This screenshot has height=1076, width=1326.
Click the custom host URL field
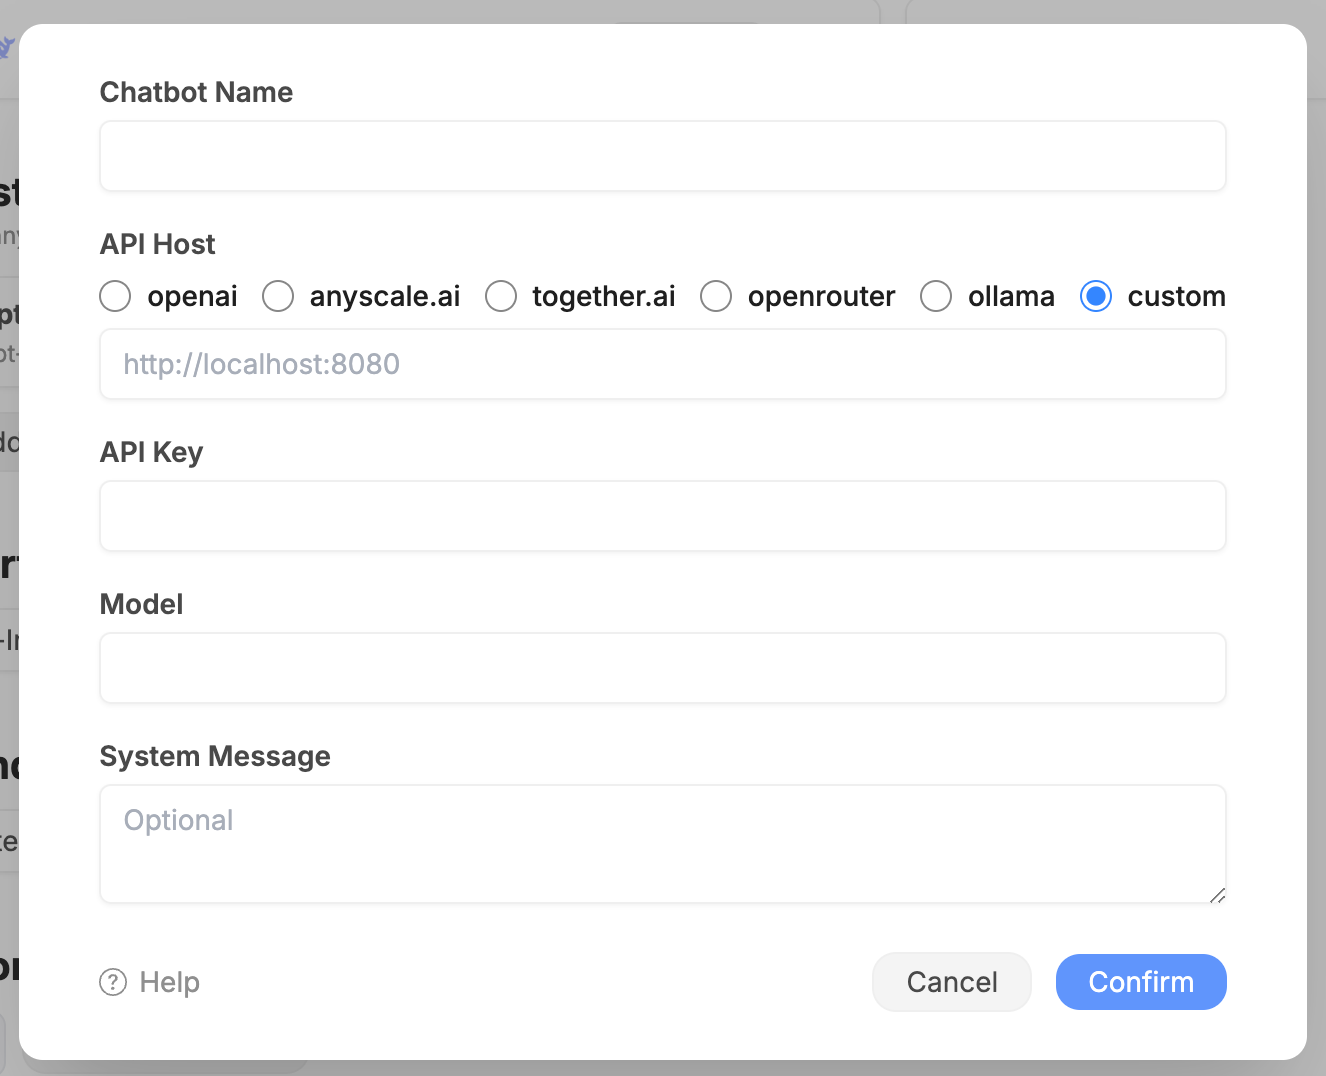click(663, 364)
